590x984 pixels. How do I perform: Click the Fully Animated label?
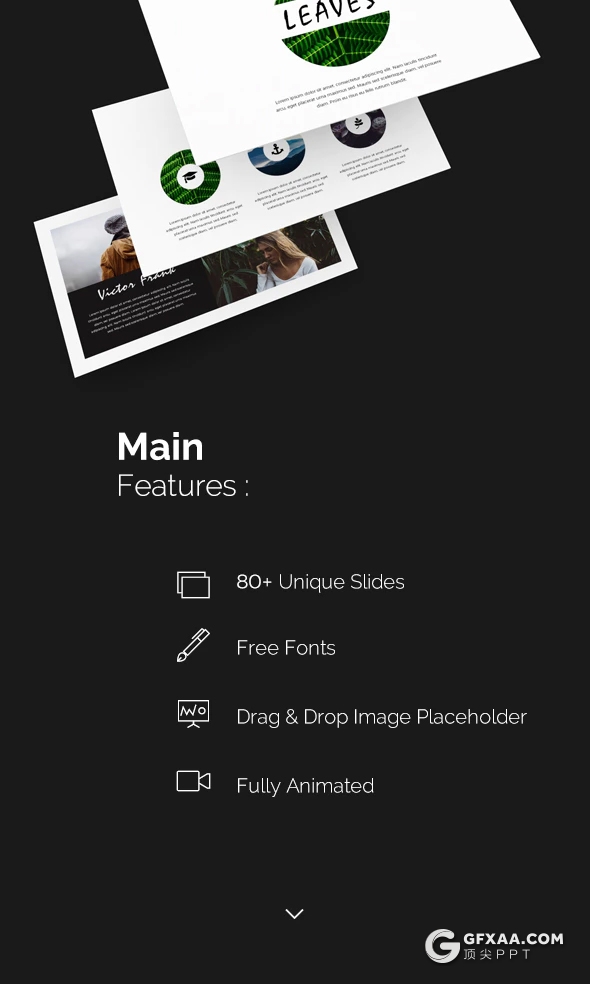[305, 786]
